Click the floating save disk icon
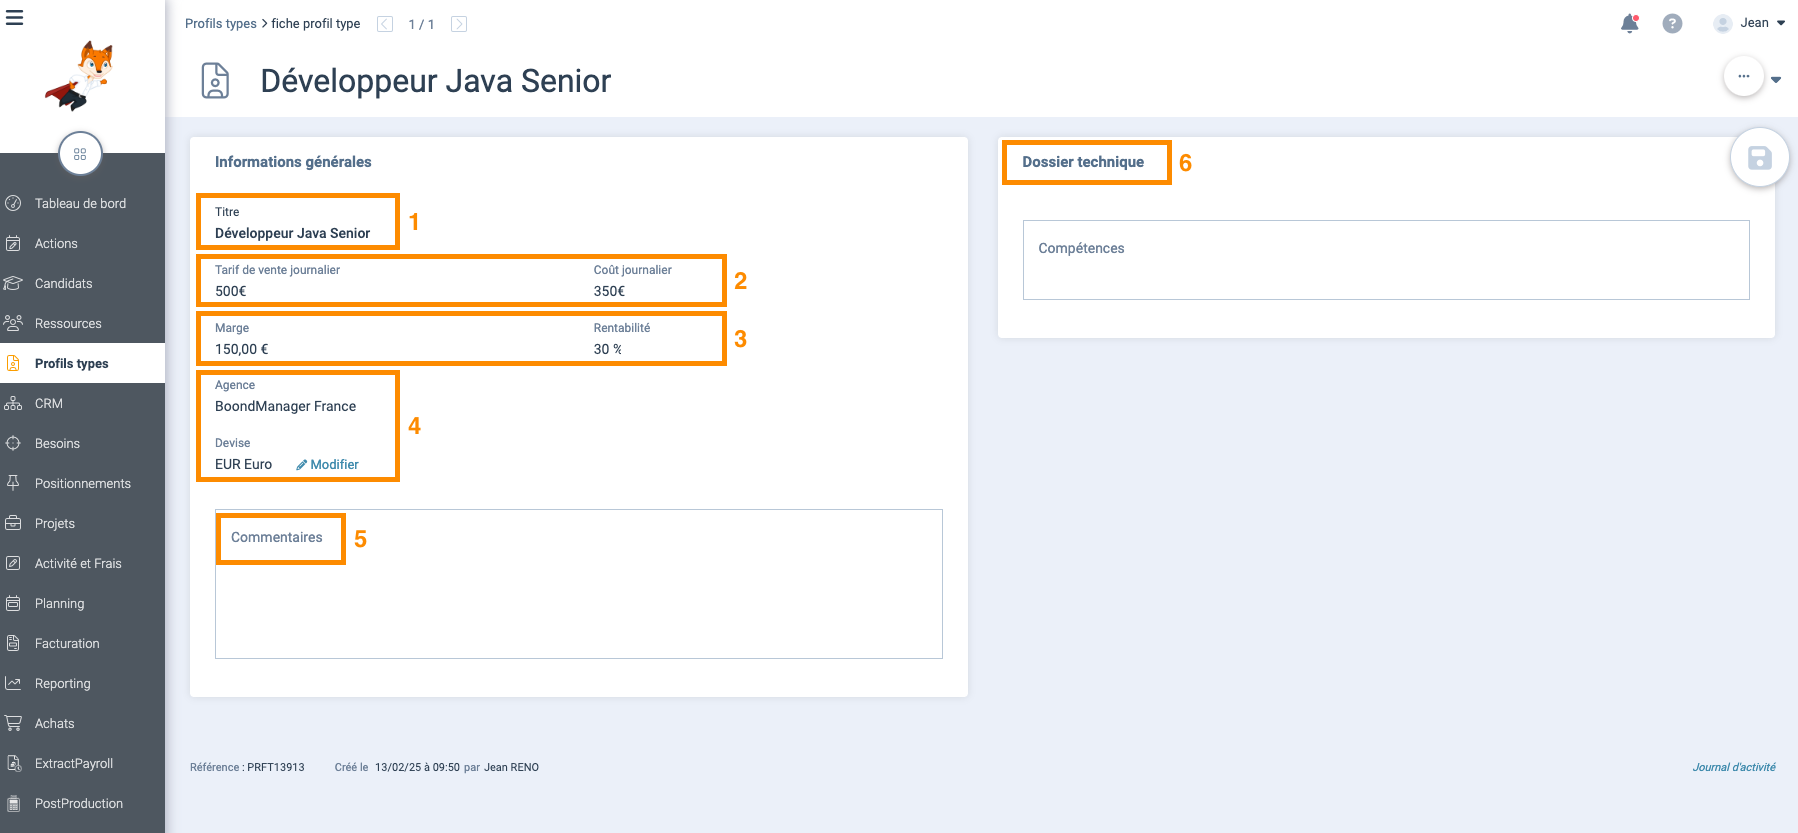The width and height of the screenshot is (1798, 833). [1759, 158]
